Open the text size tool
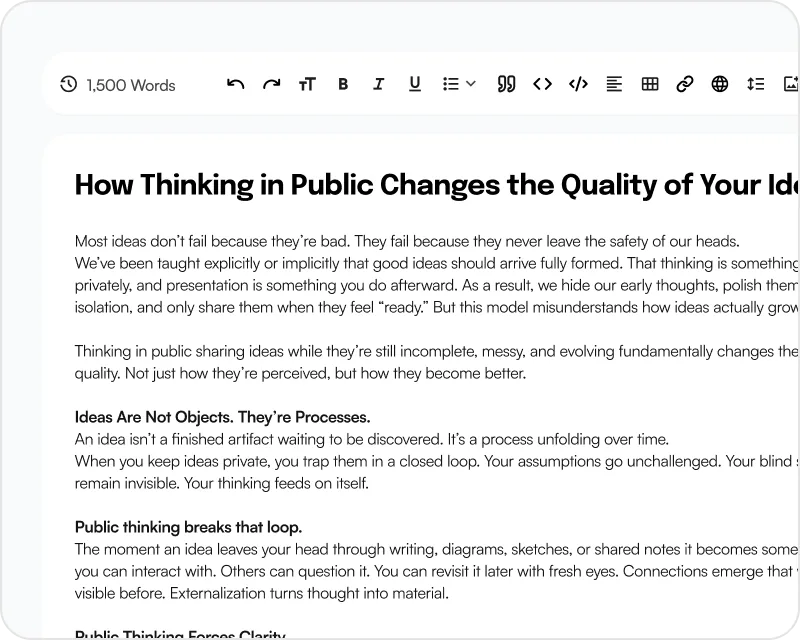Viewport: 800px width, 640px height. (307, 84)
